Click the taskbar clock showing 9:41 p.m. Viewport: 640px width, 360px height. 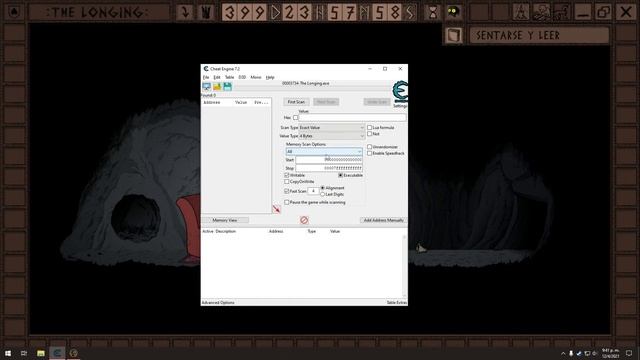point(611,353)
